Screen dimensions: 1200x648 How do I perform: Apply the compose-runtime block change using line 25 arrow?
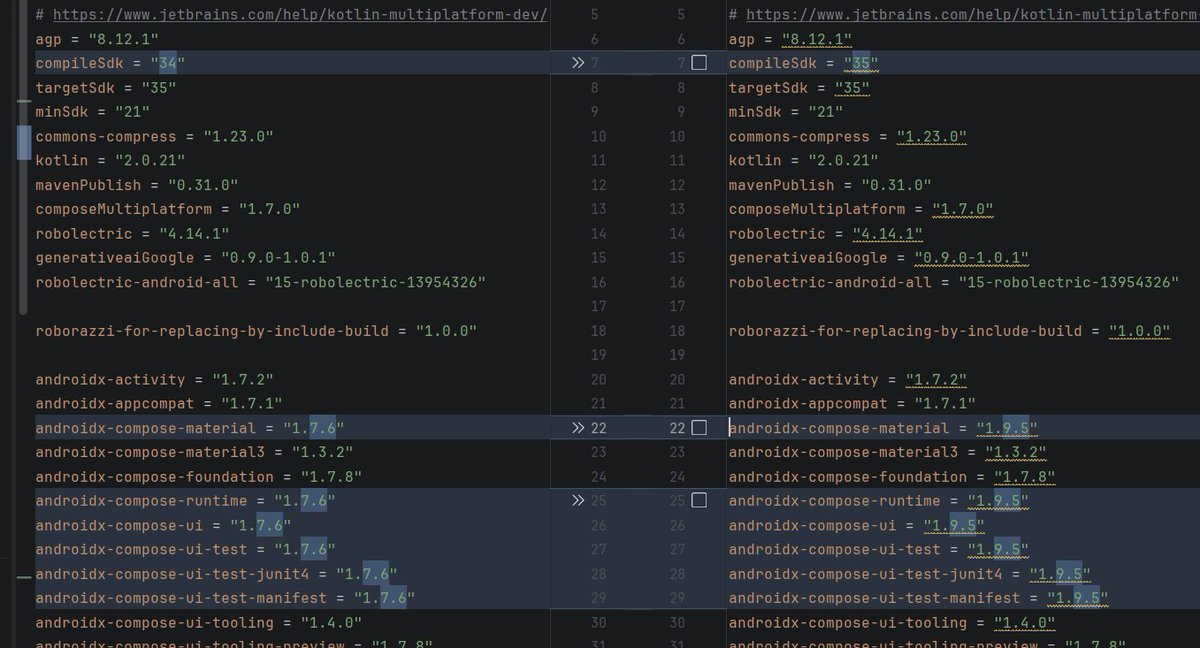tap(577, 501)
